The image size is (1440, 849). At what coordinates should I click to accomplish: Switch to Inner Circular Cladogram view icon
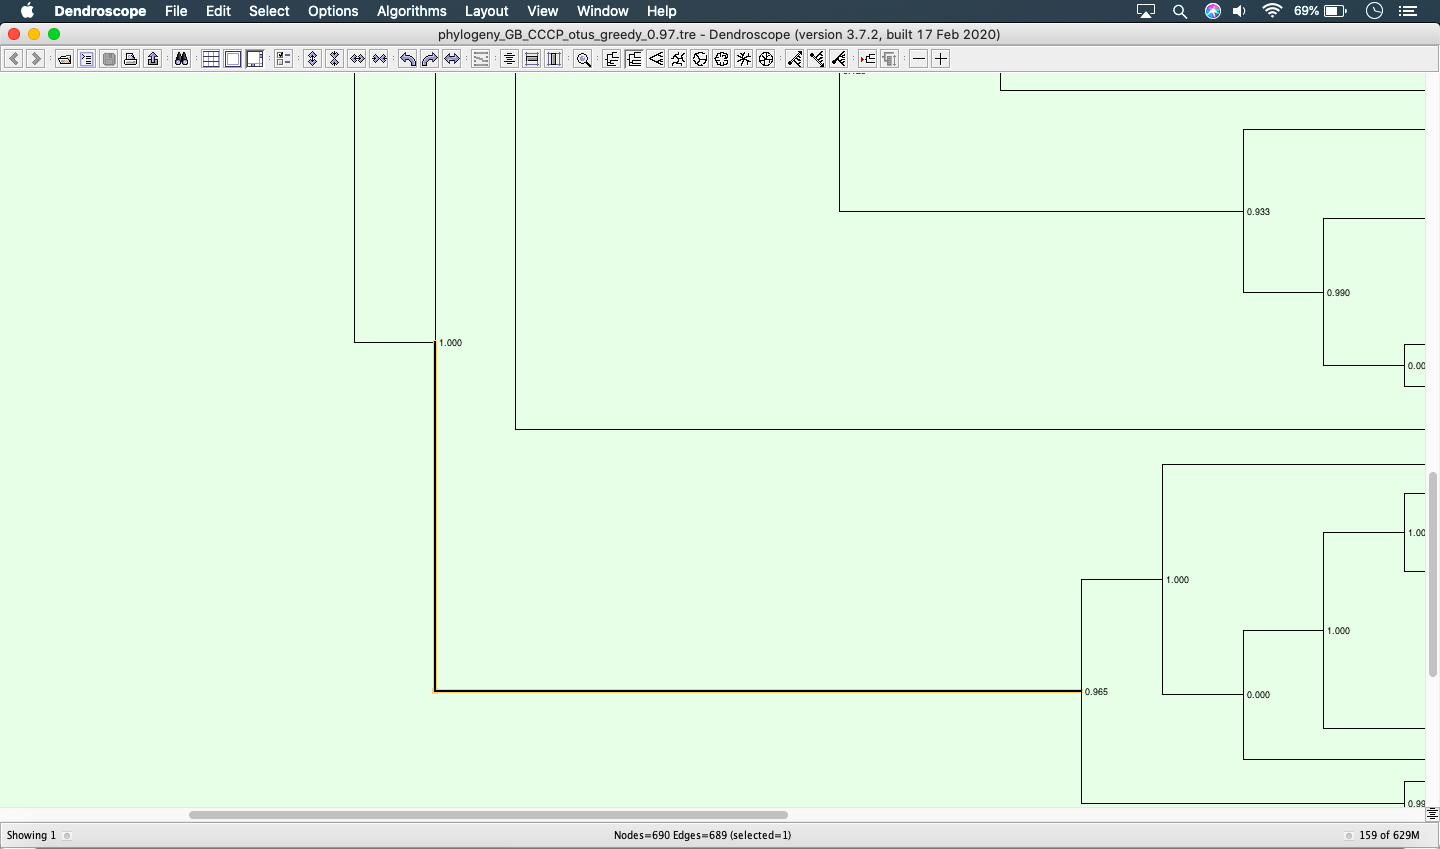722,59
